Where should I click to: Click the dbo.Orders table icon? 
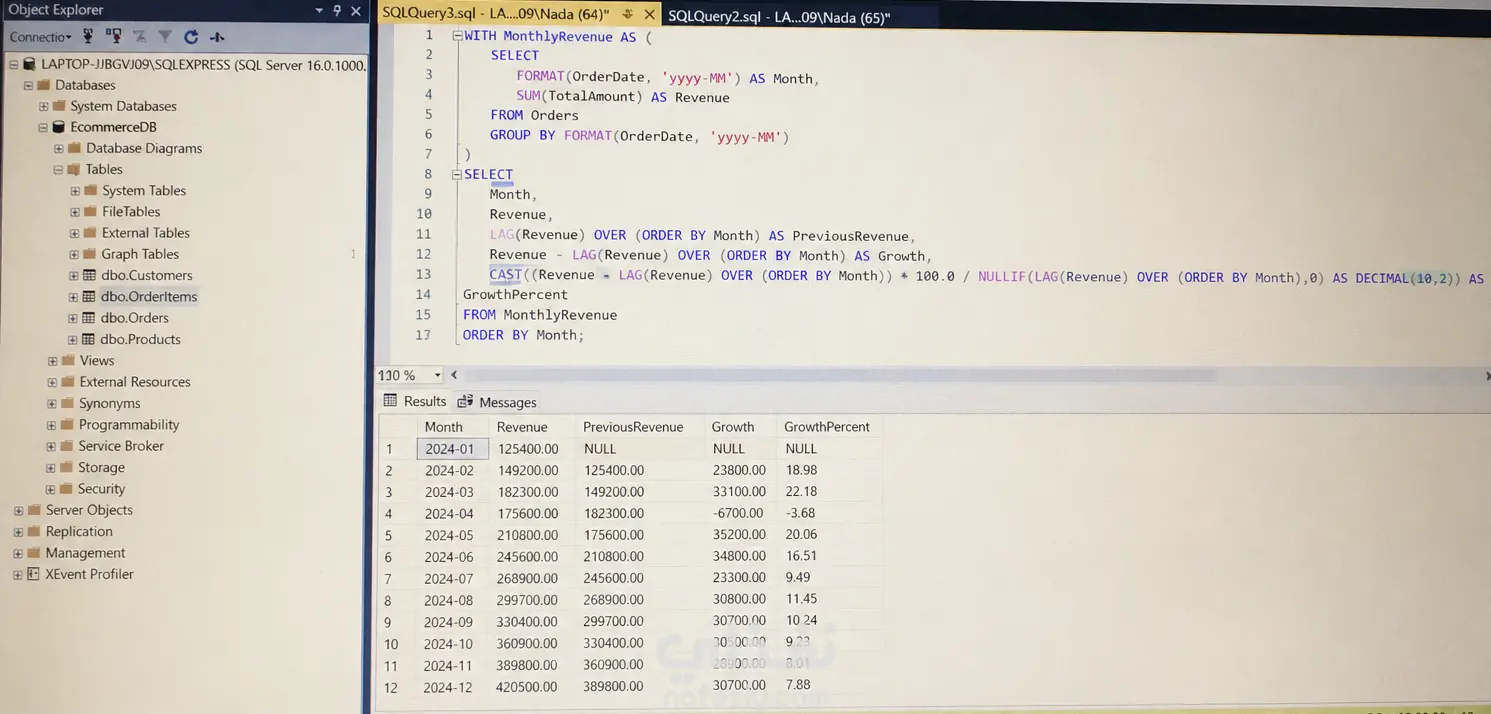tap(89, 318)
